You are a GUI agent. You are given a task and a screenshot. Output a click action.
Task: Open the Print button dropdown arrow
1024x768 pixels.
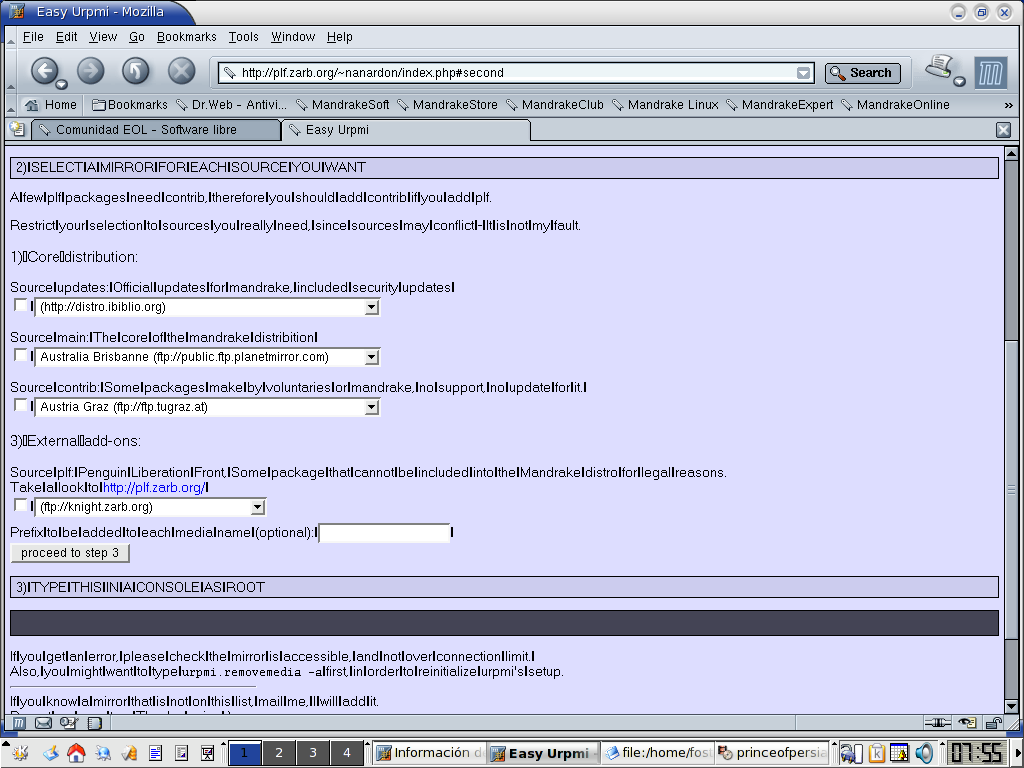tap(959, 81)
